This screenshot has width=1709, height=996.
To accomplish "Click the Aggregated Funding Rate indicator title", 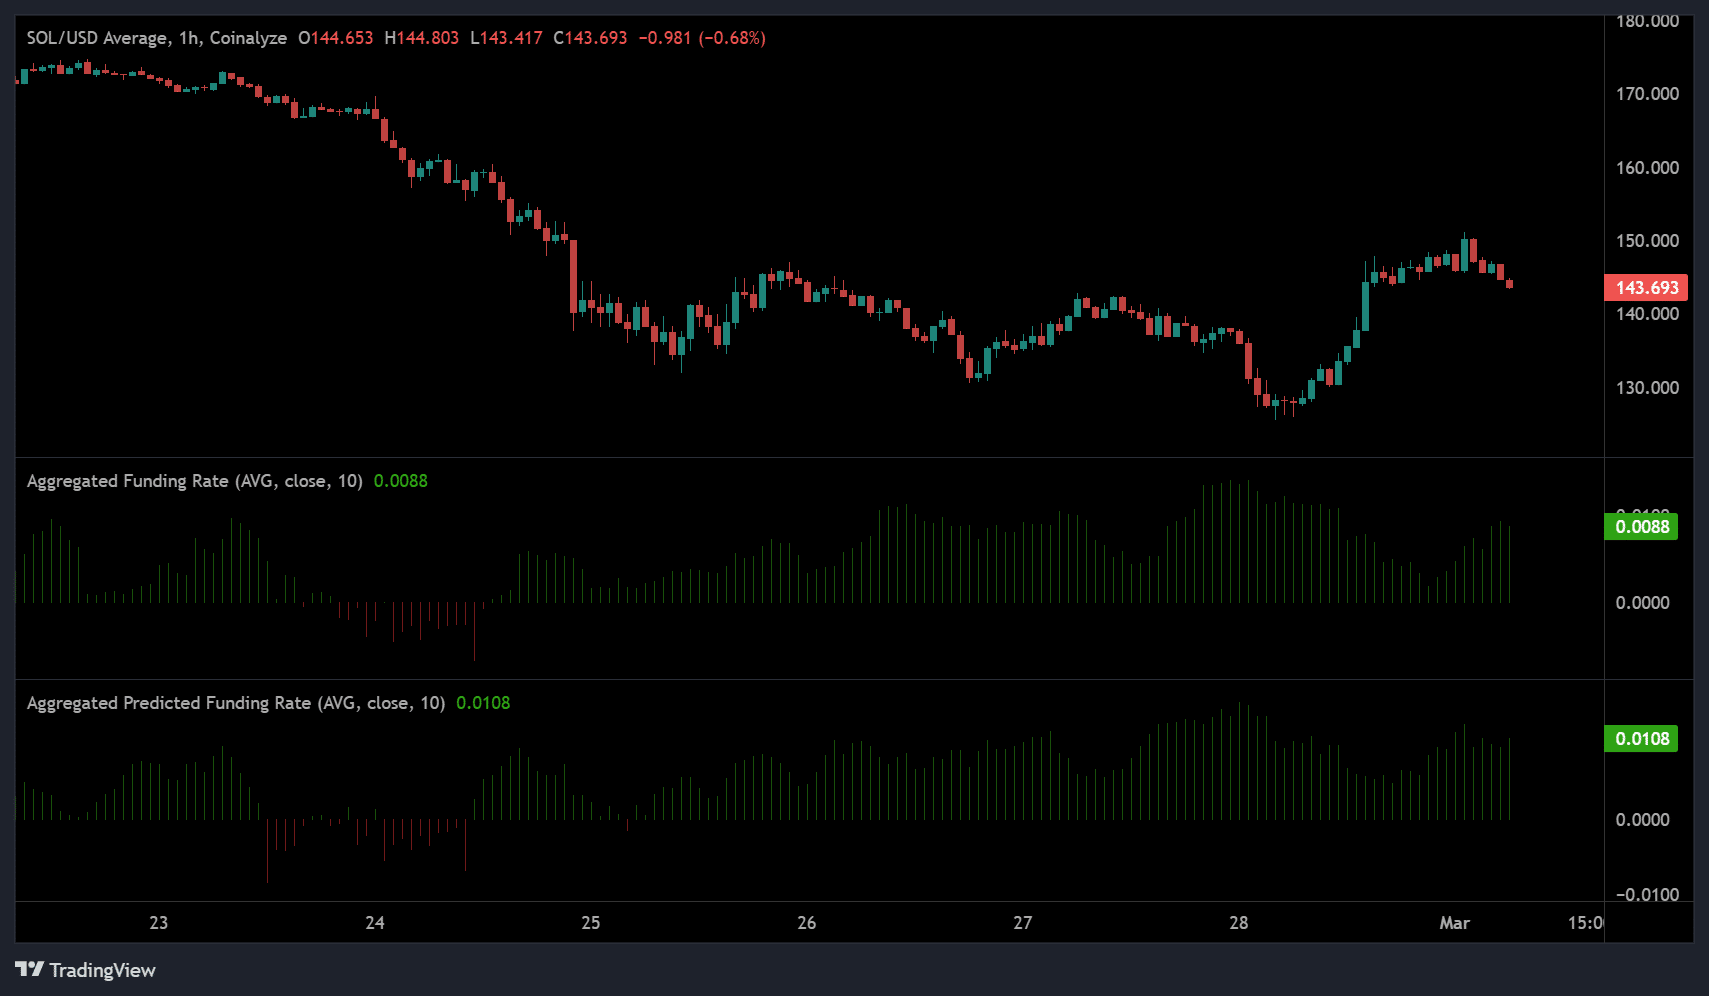I will pos(194,481).
